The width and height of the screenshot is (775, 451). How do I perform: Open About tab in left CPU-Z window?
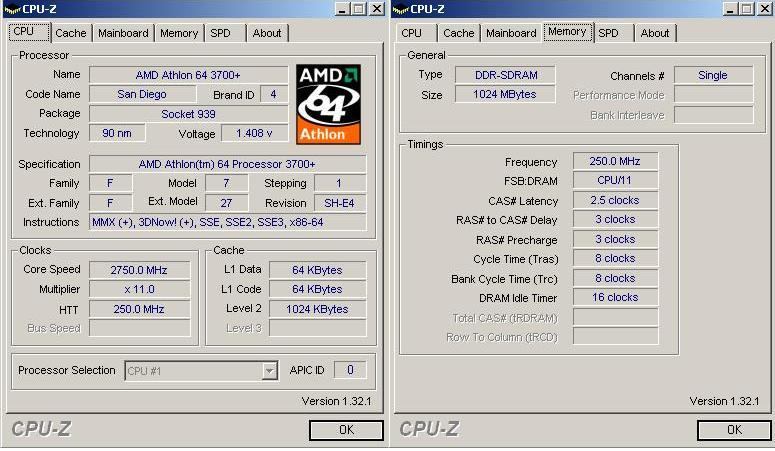[x=267, y=33]
